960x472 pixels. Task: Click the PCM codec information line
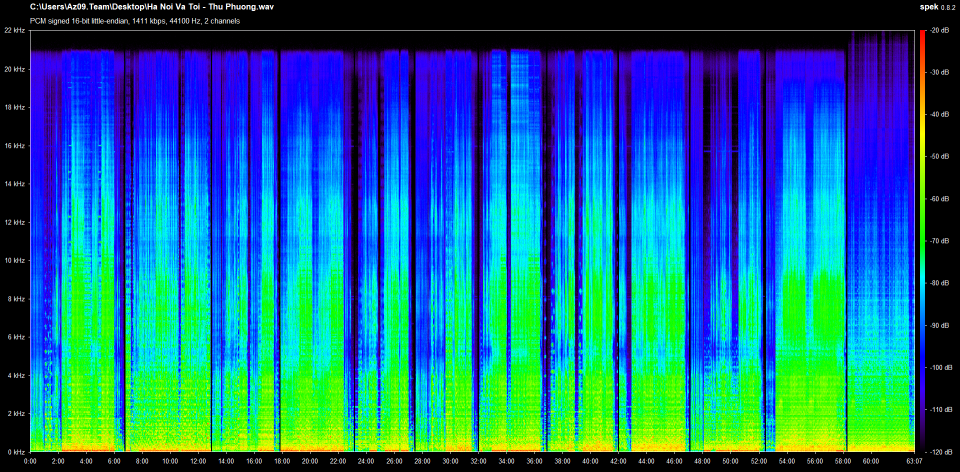pos(135,20)
